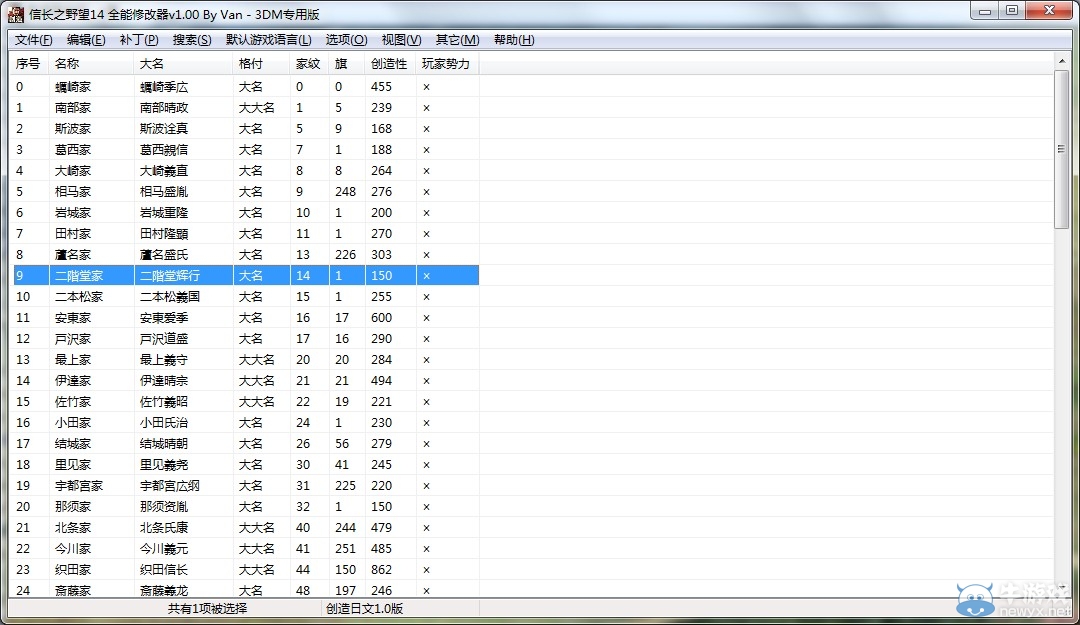This screenshot has width=1080, height=625.
Task: Click the 北条氏康 daimyo cell
Action: click(x=164, y=528)
